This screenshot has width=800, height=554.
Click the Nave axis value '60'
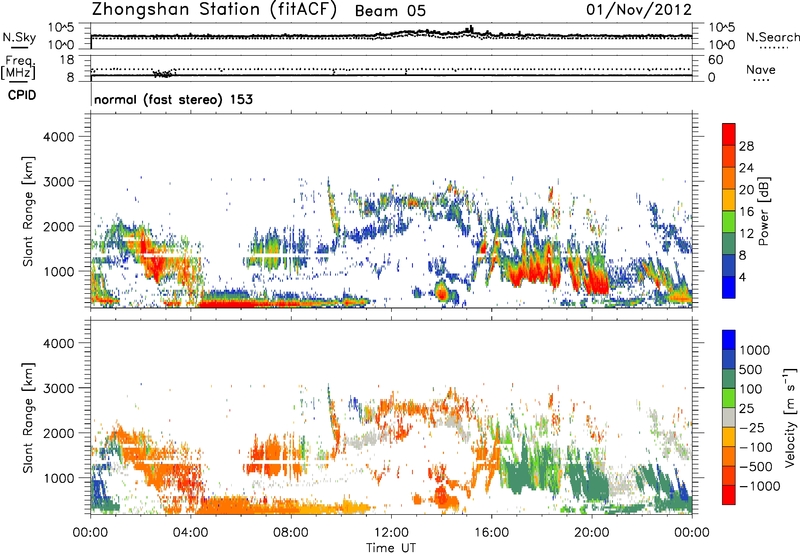tap(715, 60)
